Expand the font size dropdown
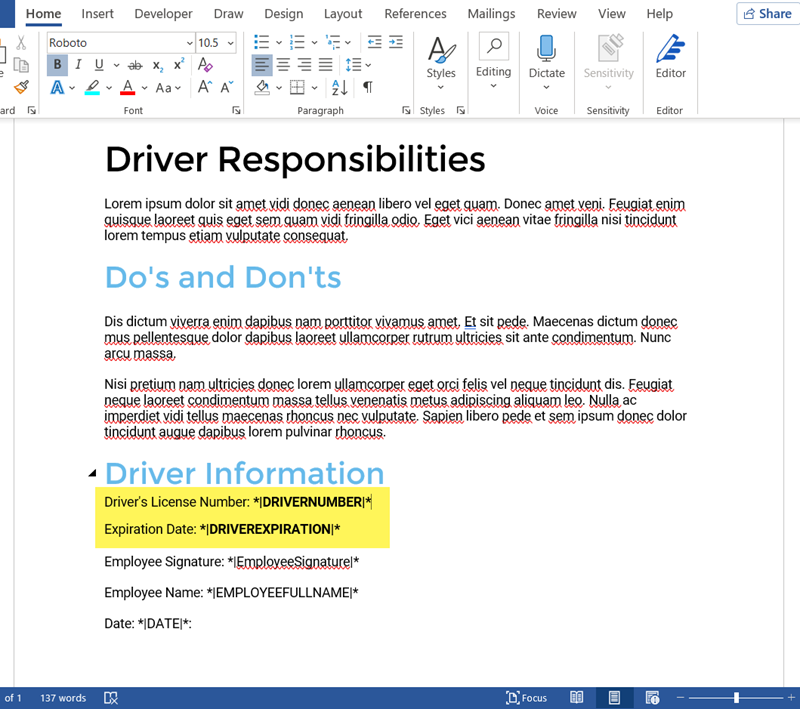The width and height of the screenshot is (800, 709). tap(231, 43)
